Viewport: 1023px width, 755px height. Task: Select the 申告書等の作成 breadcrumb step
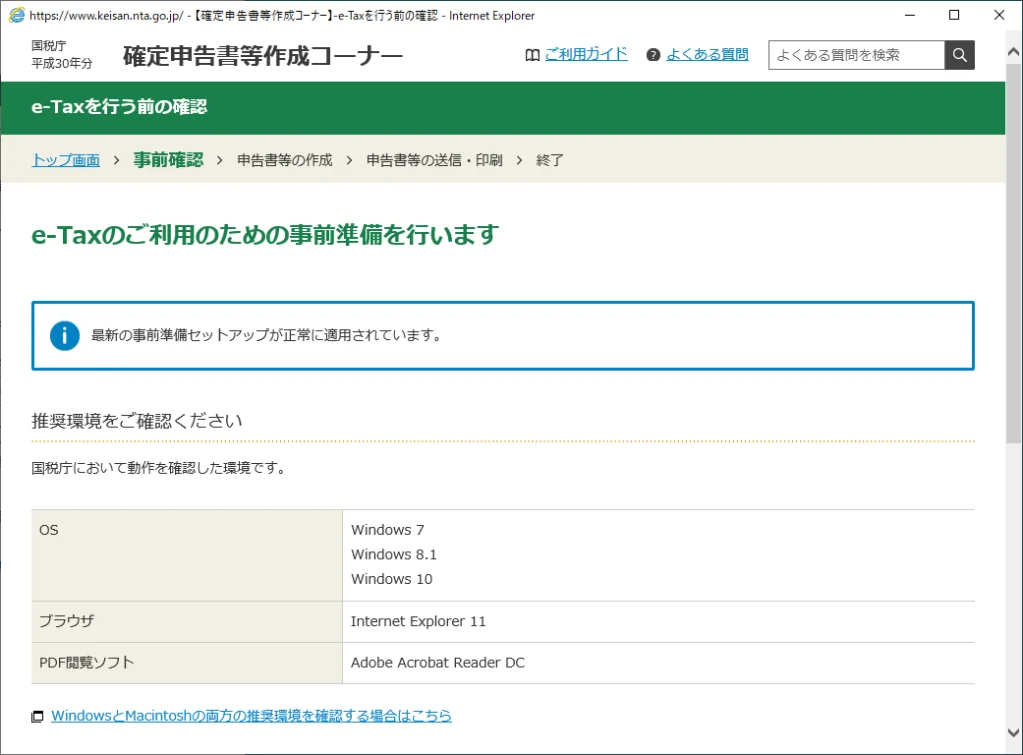(x=283, y=160)
